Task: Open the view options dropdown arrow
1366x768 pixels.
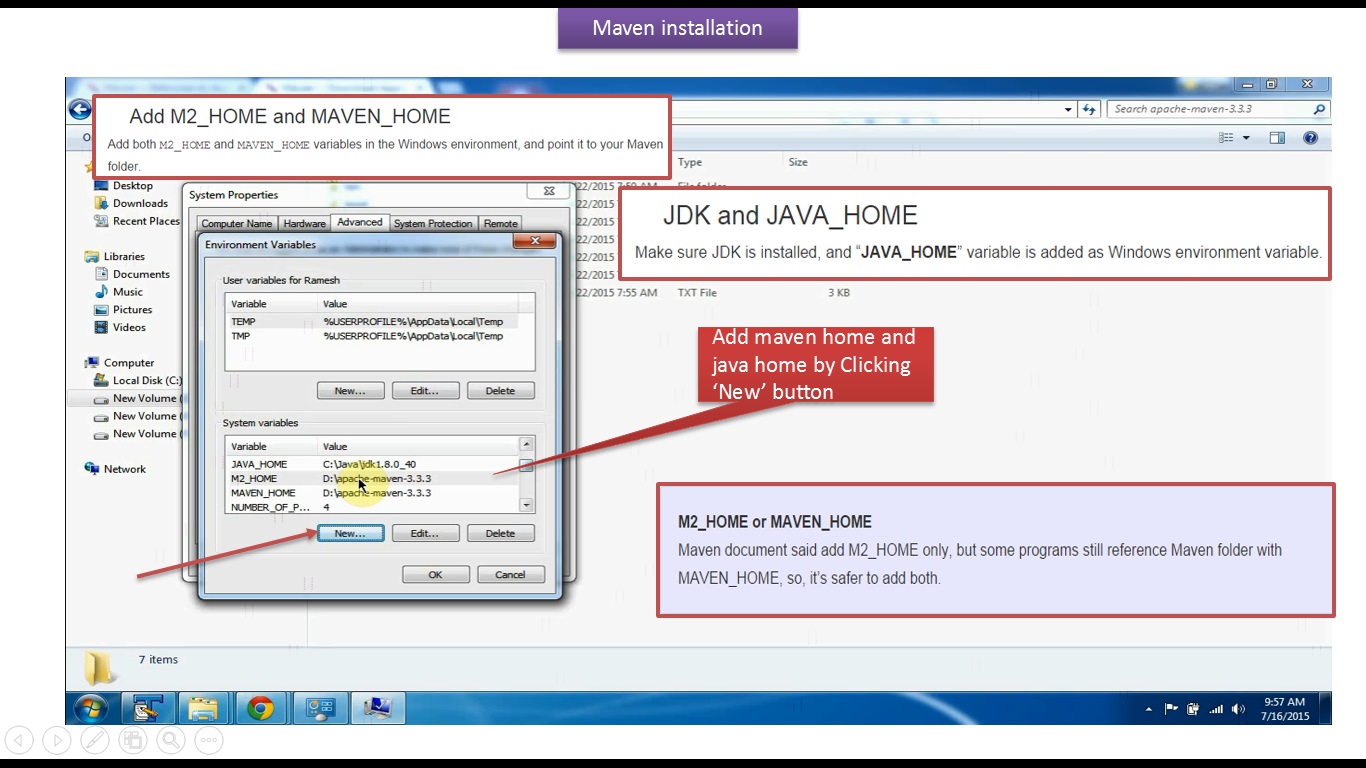Action: coord(1246,138)
